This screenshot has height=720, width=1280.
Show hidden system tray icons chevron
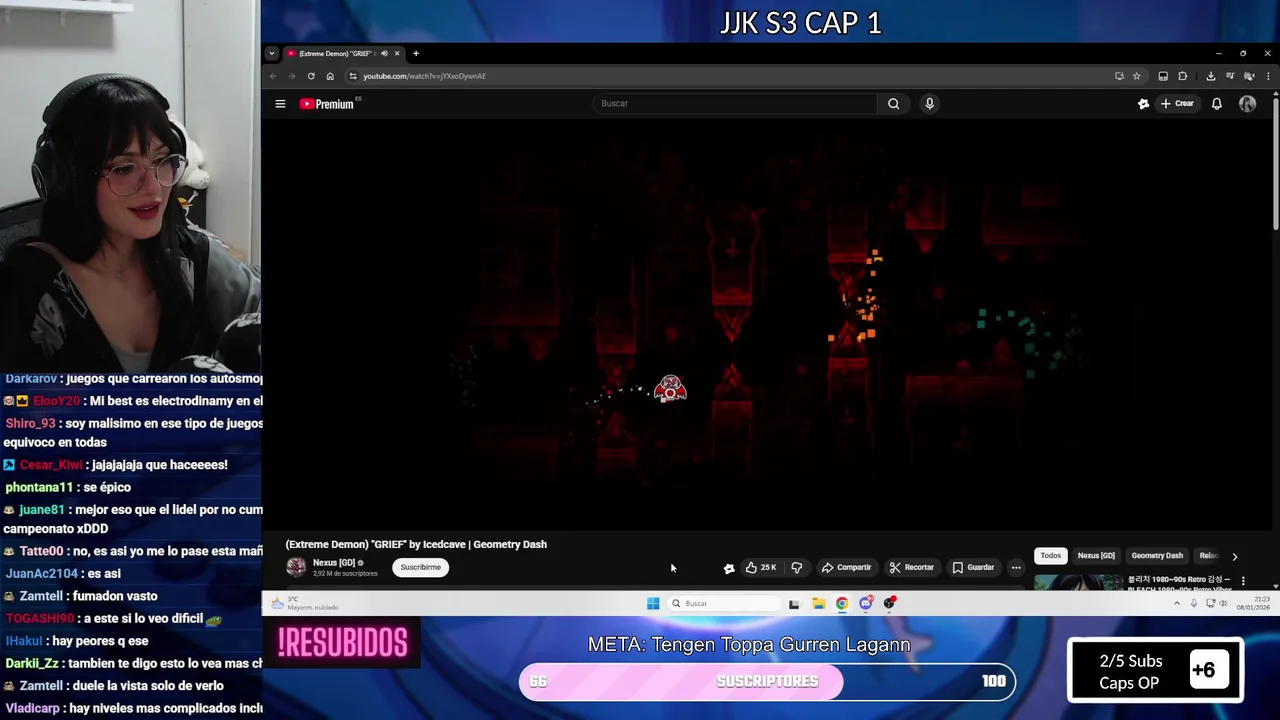click(1176, 603)
